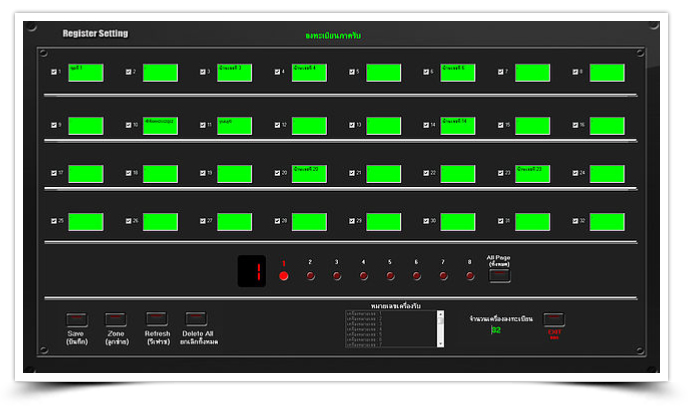
Task: Toggle checkbox for register 10
Action: (128, 125)
